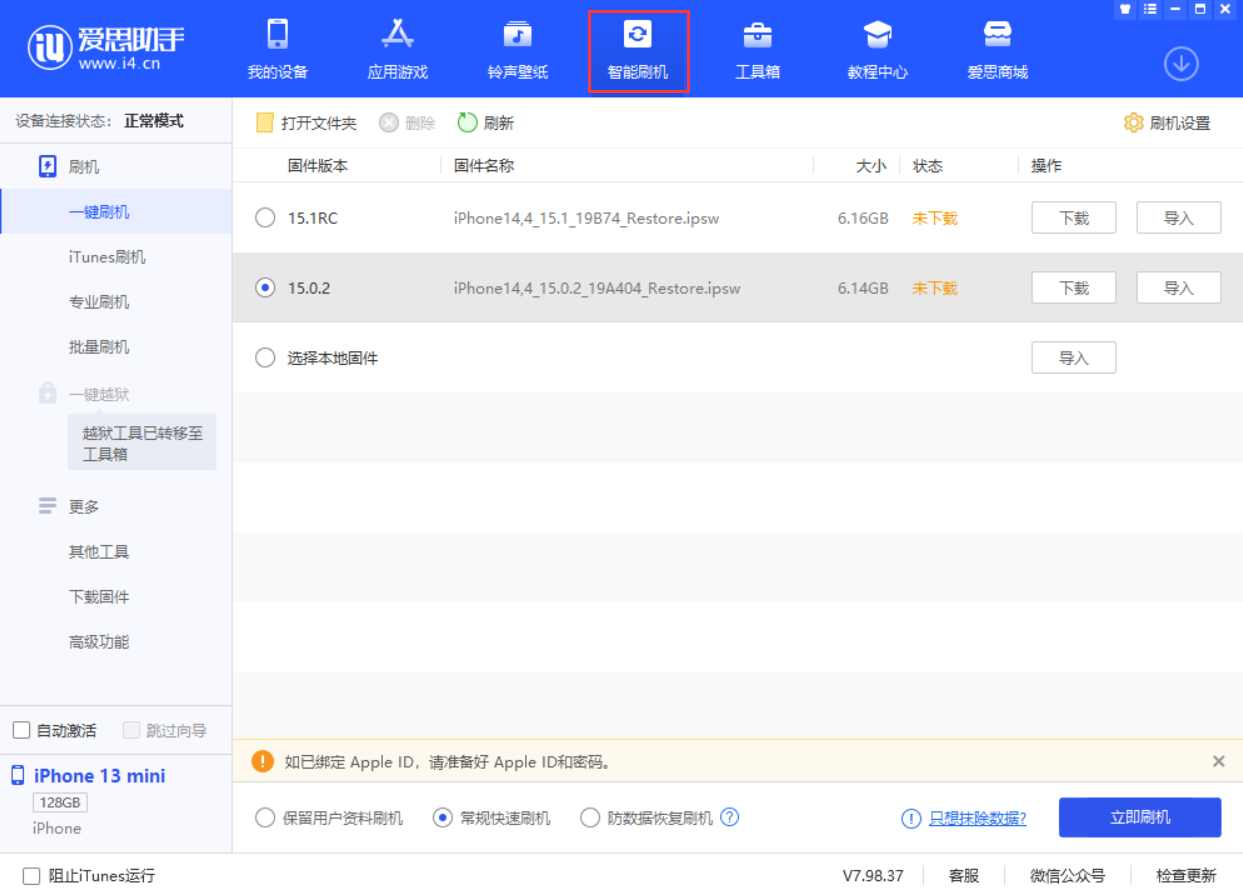Open the title bar menu list icon
The image size is (1243, 896).
pos(1150,9)
